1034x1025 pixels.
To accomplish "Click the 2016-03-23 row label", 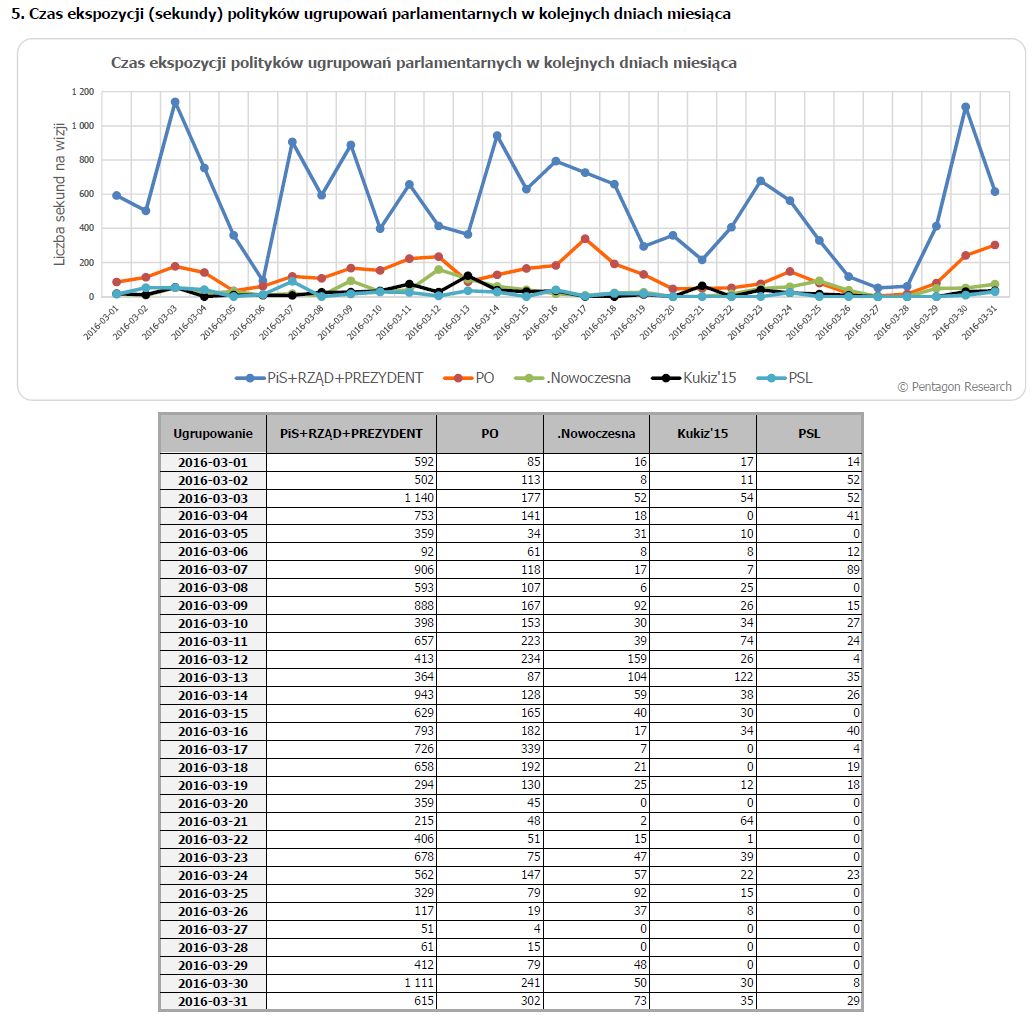I will click(x=213, y=857).
